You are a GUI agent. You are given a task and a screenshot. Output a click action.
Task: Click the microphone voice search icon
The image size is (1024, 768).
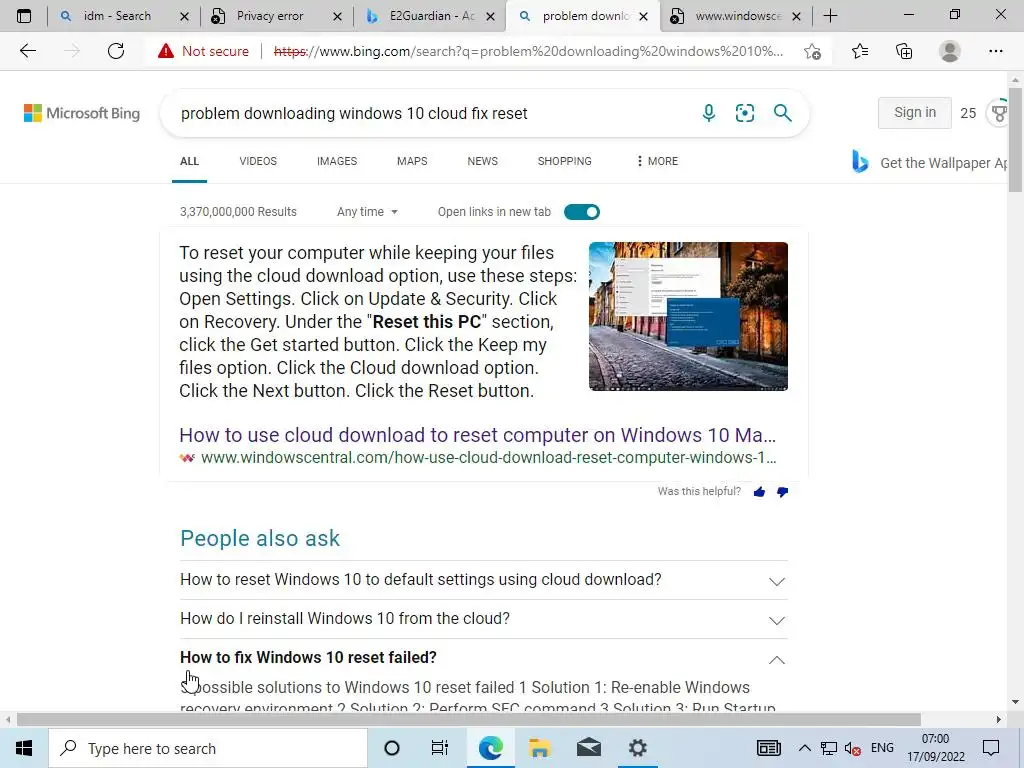[709, 113]
